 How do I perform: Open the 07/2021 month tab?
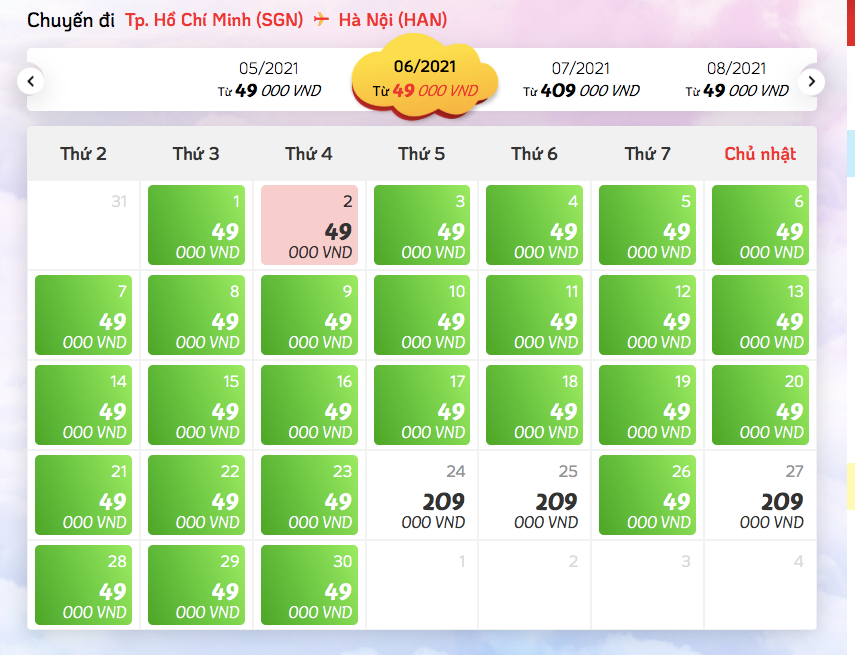[581, 80]
